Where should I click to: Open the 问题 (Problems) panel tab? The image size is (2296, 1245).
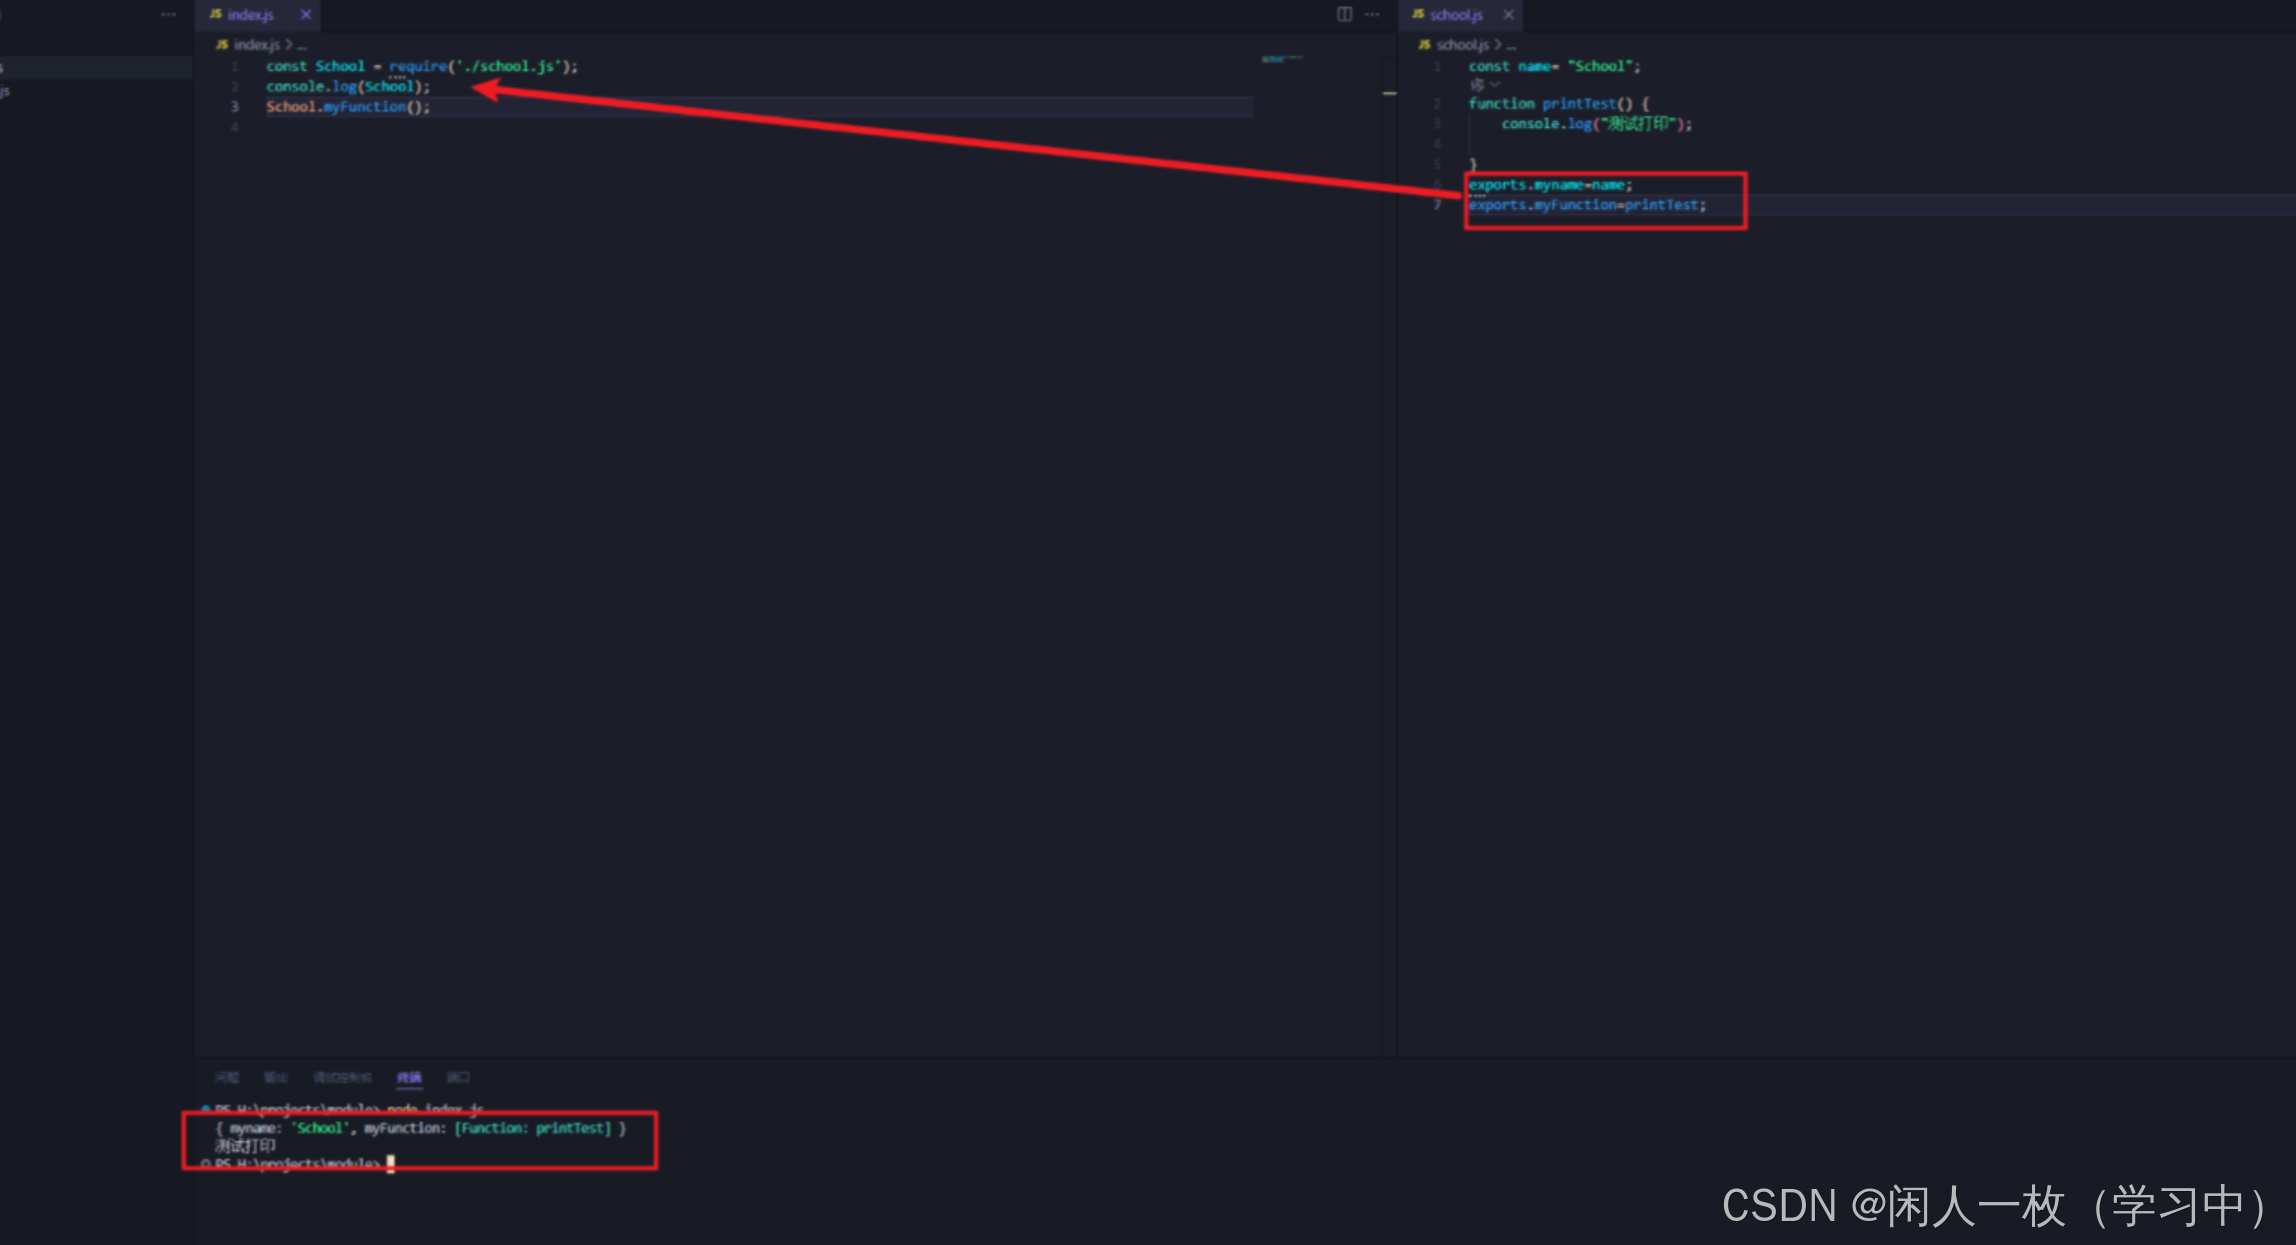point(227,1077)
